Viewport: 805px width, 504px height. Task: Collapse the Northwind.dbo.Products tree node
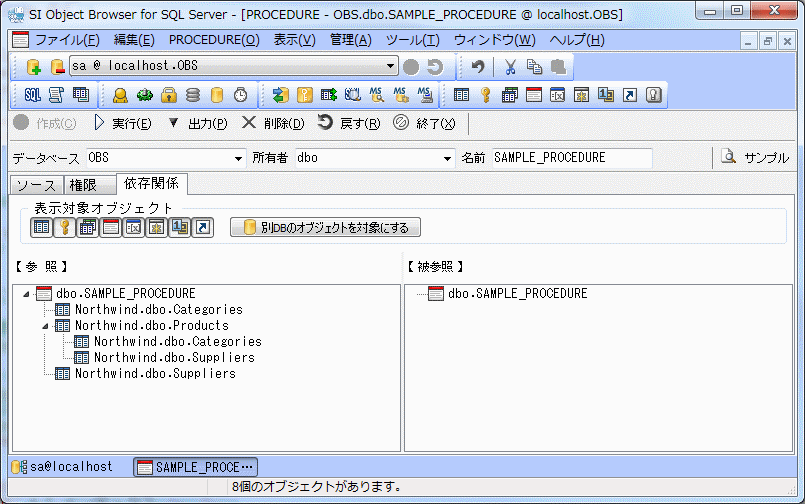(x=45, y=326)
